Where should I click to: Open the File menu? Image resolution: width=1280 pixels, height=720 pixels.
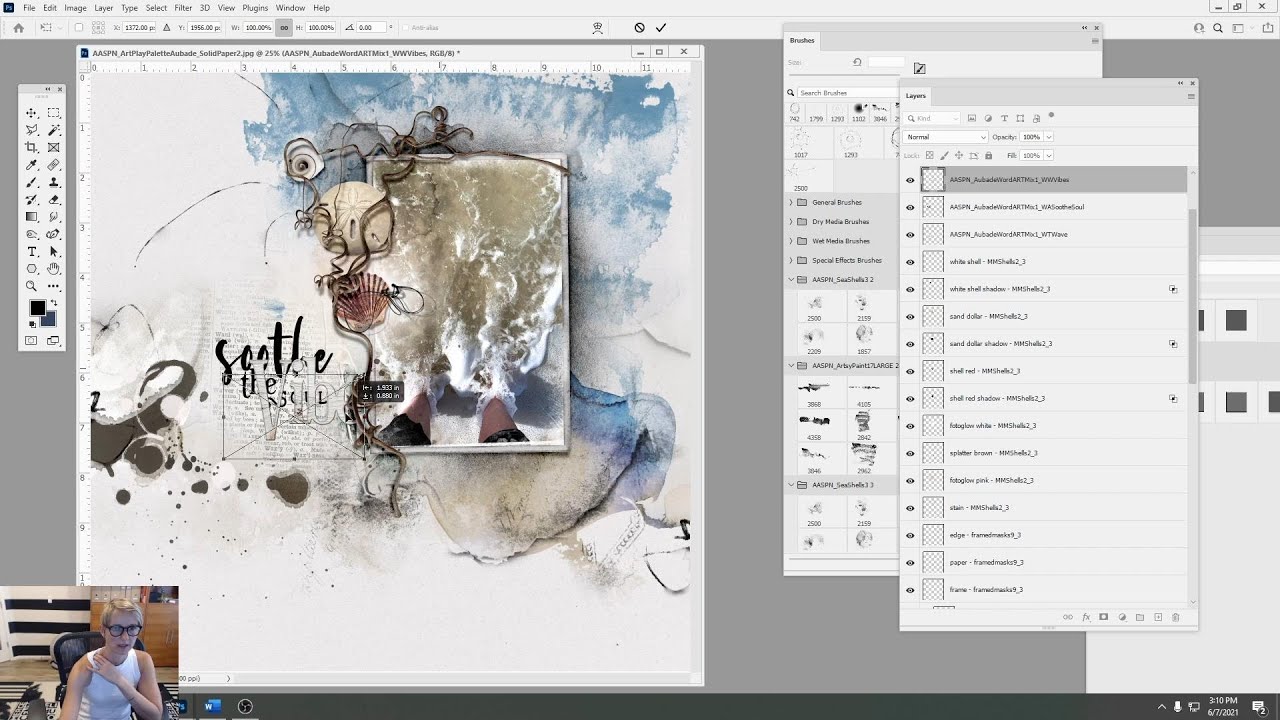[29, 8]
